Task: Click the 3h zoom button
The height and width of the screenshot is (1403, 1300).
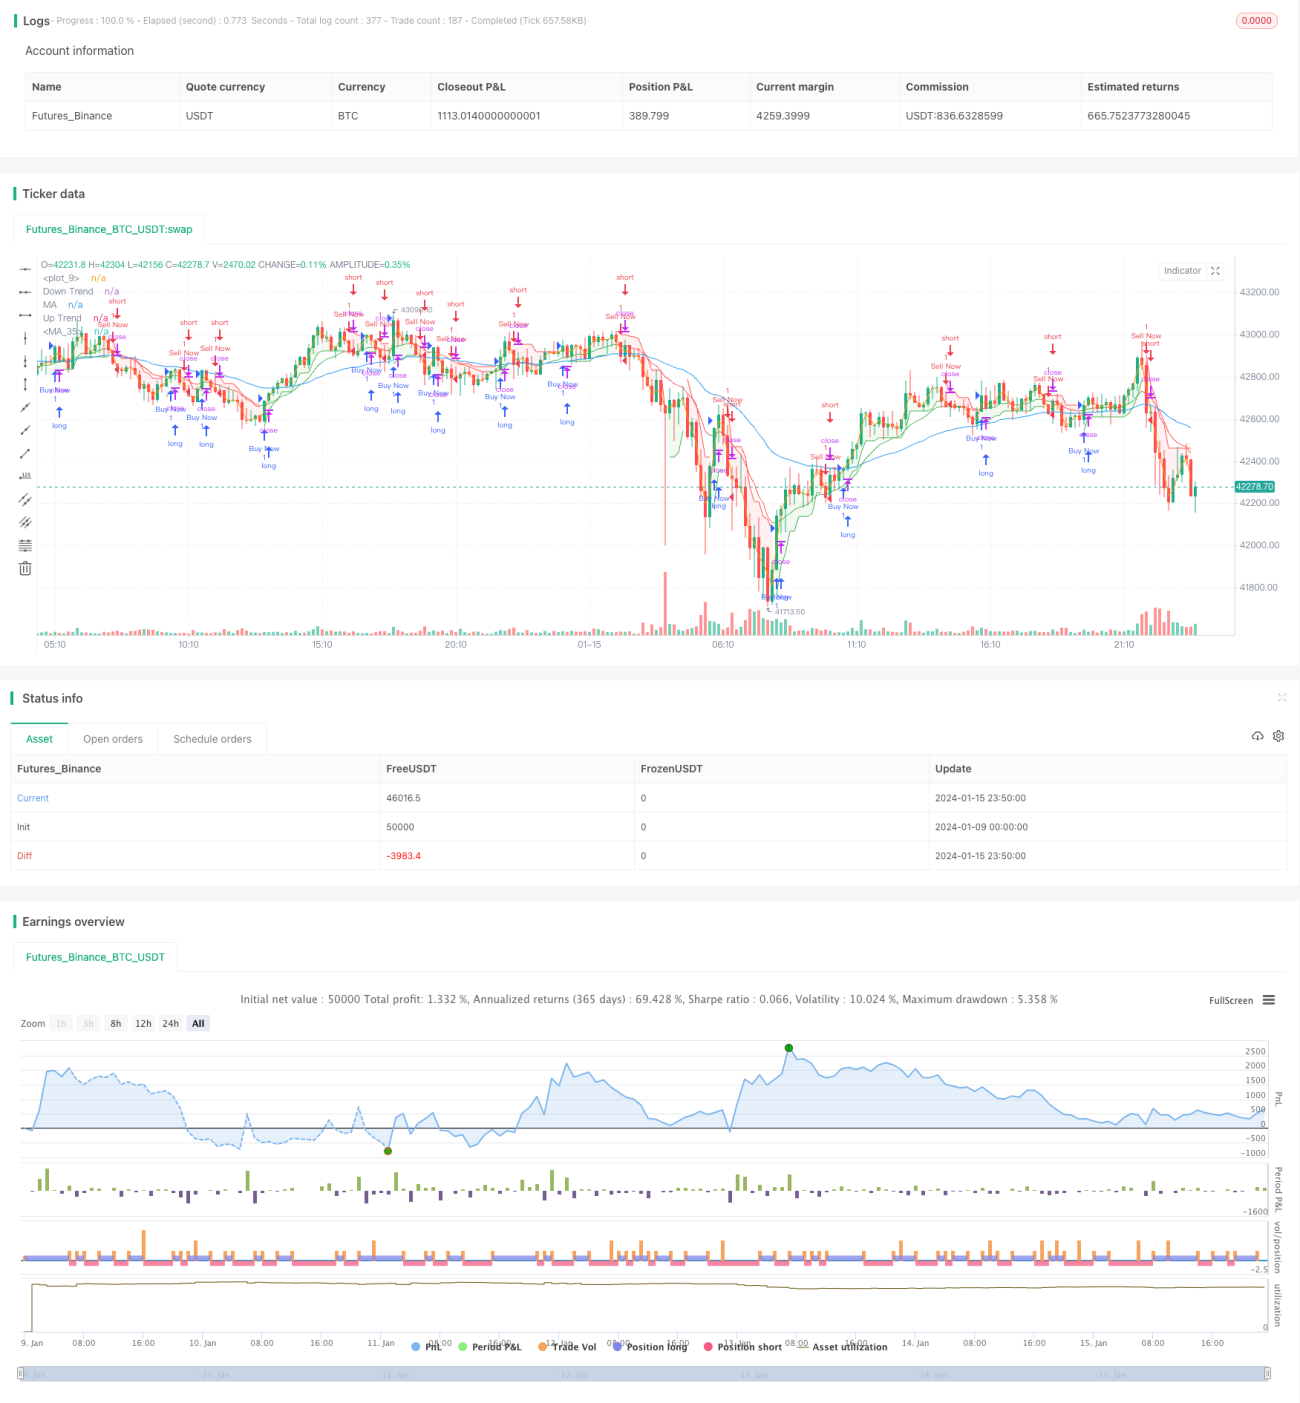Action: coord(88,1023)
